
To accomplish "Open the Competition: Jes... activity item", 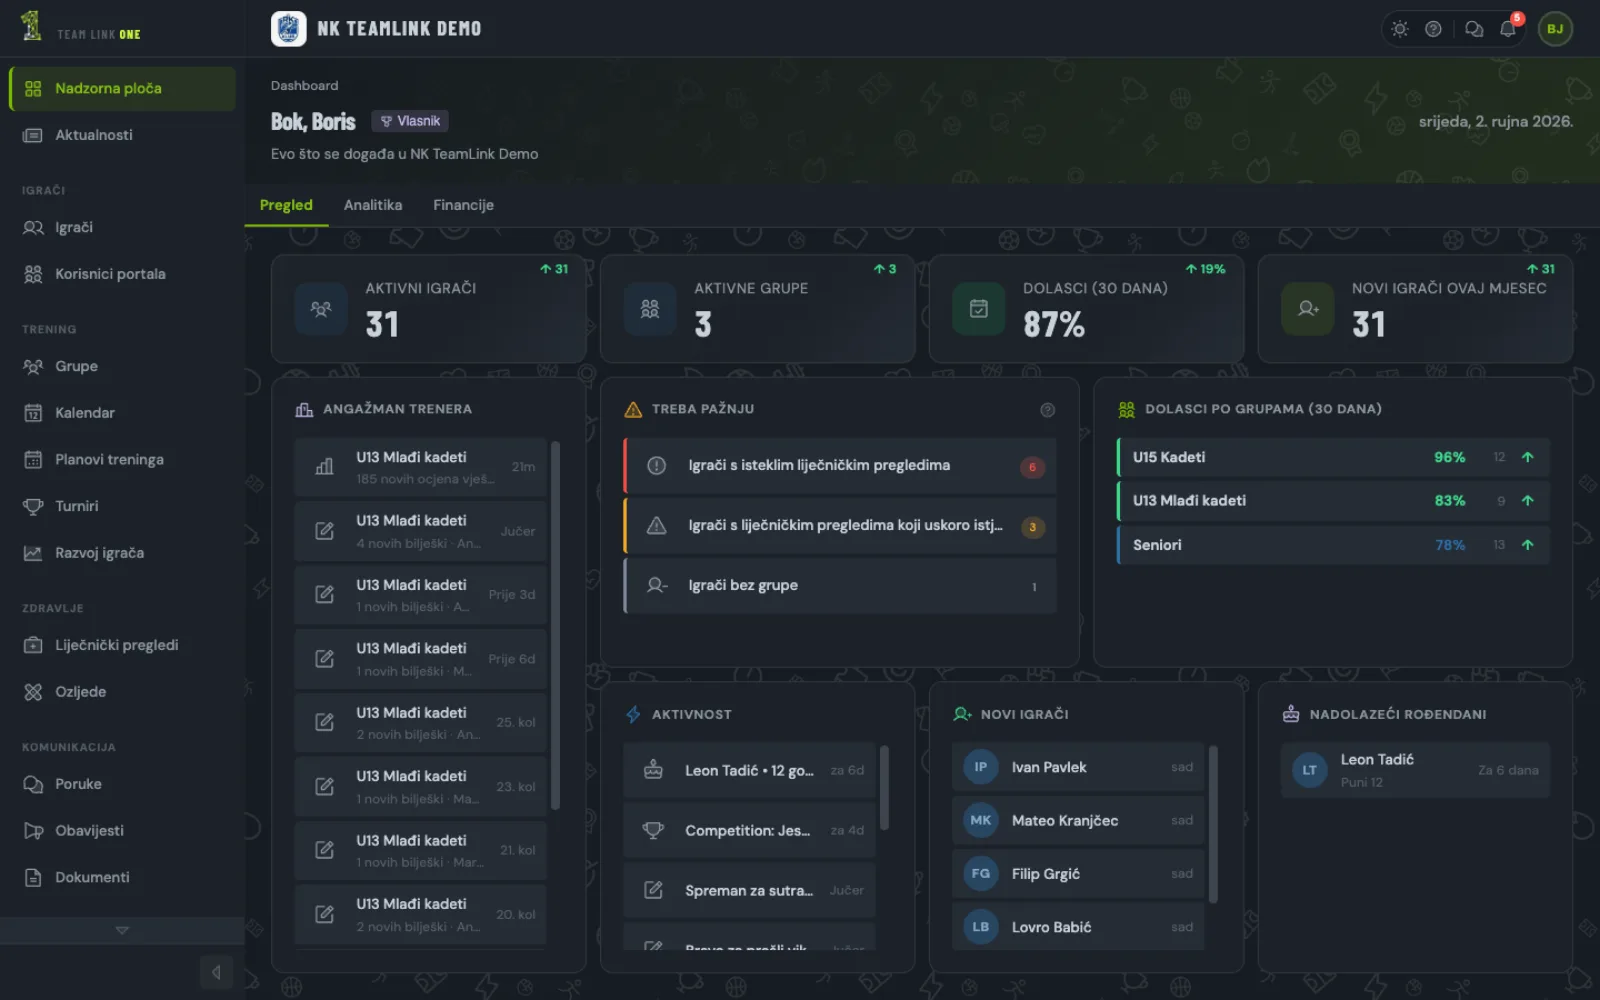I will 750,831.
